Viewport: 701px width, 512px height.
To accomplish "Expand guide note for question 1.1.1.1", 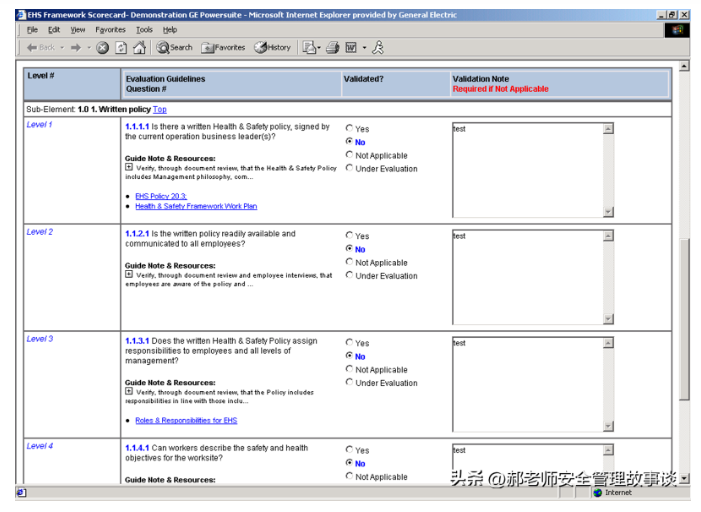I will [x=129, y=167].
